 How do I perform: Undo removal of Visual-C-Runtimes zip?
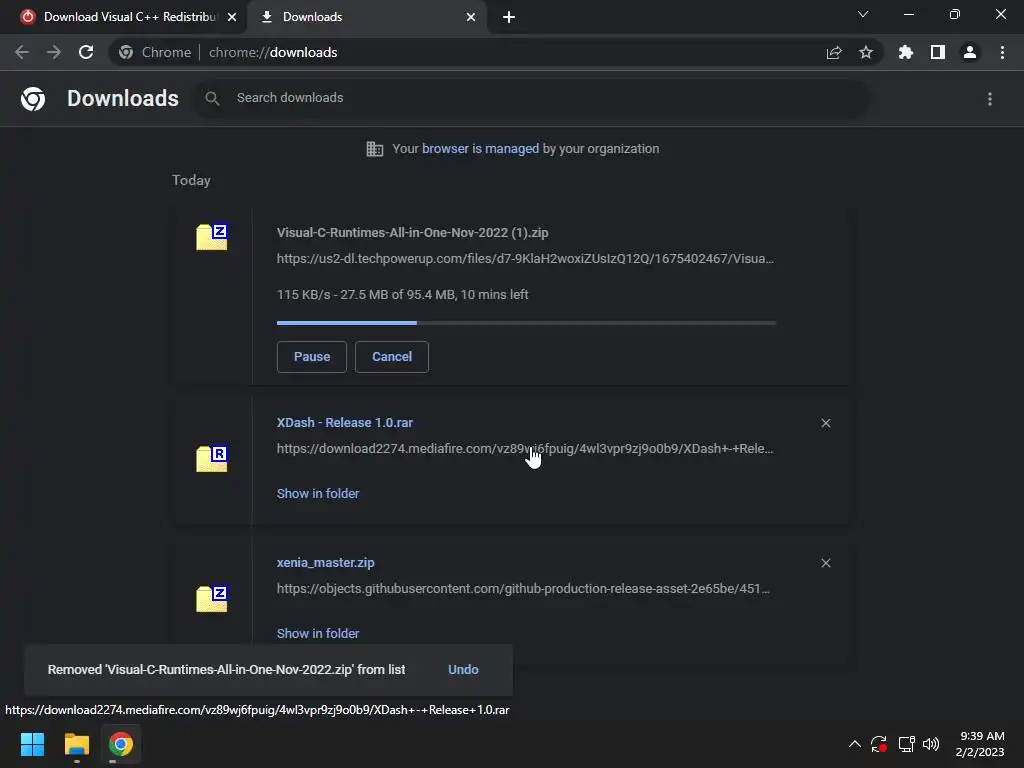(x=463, y=669)
